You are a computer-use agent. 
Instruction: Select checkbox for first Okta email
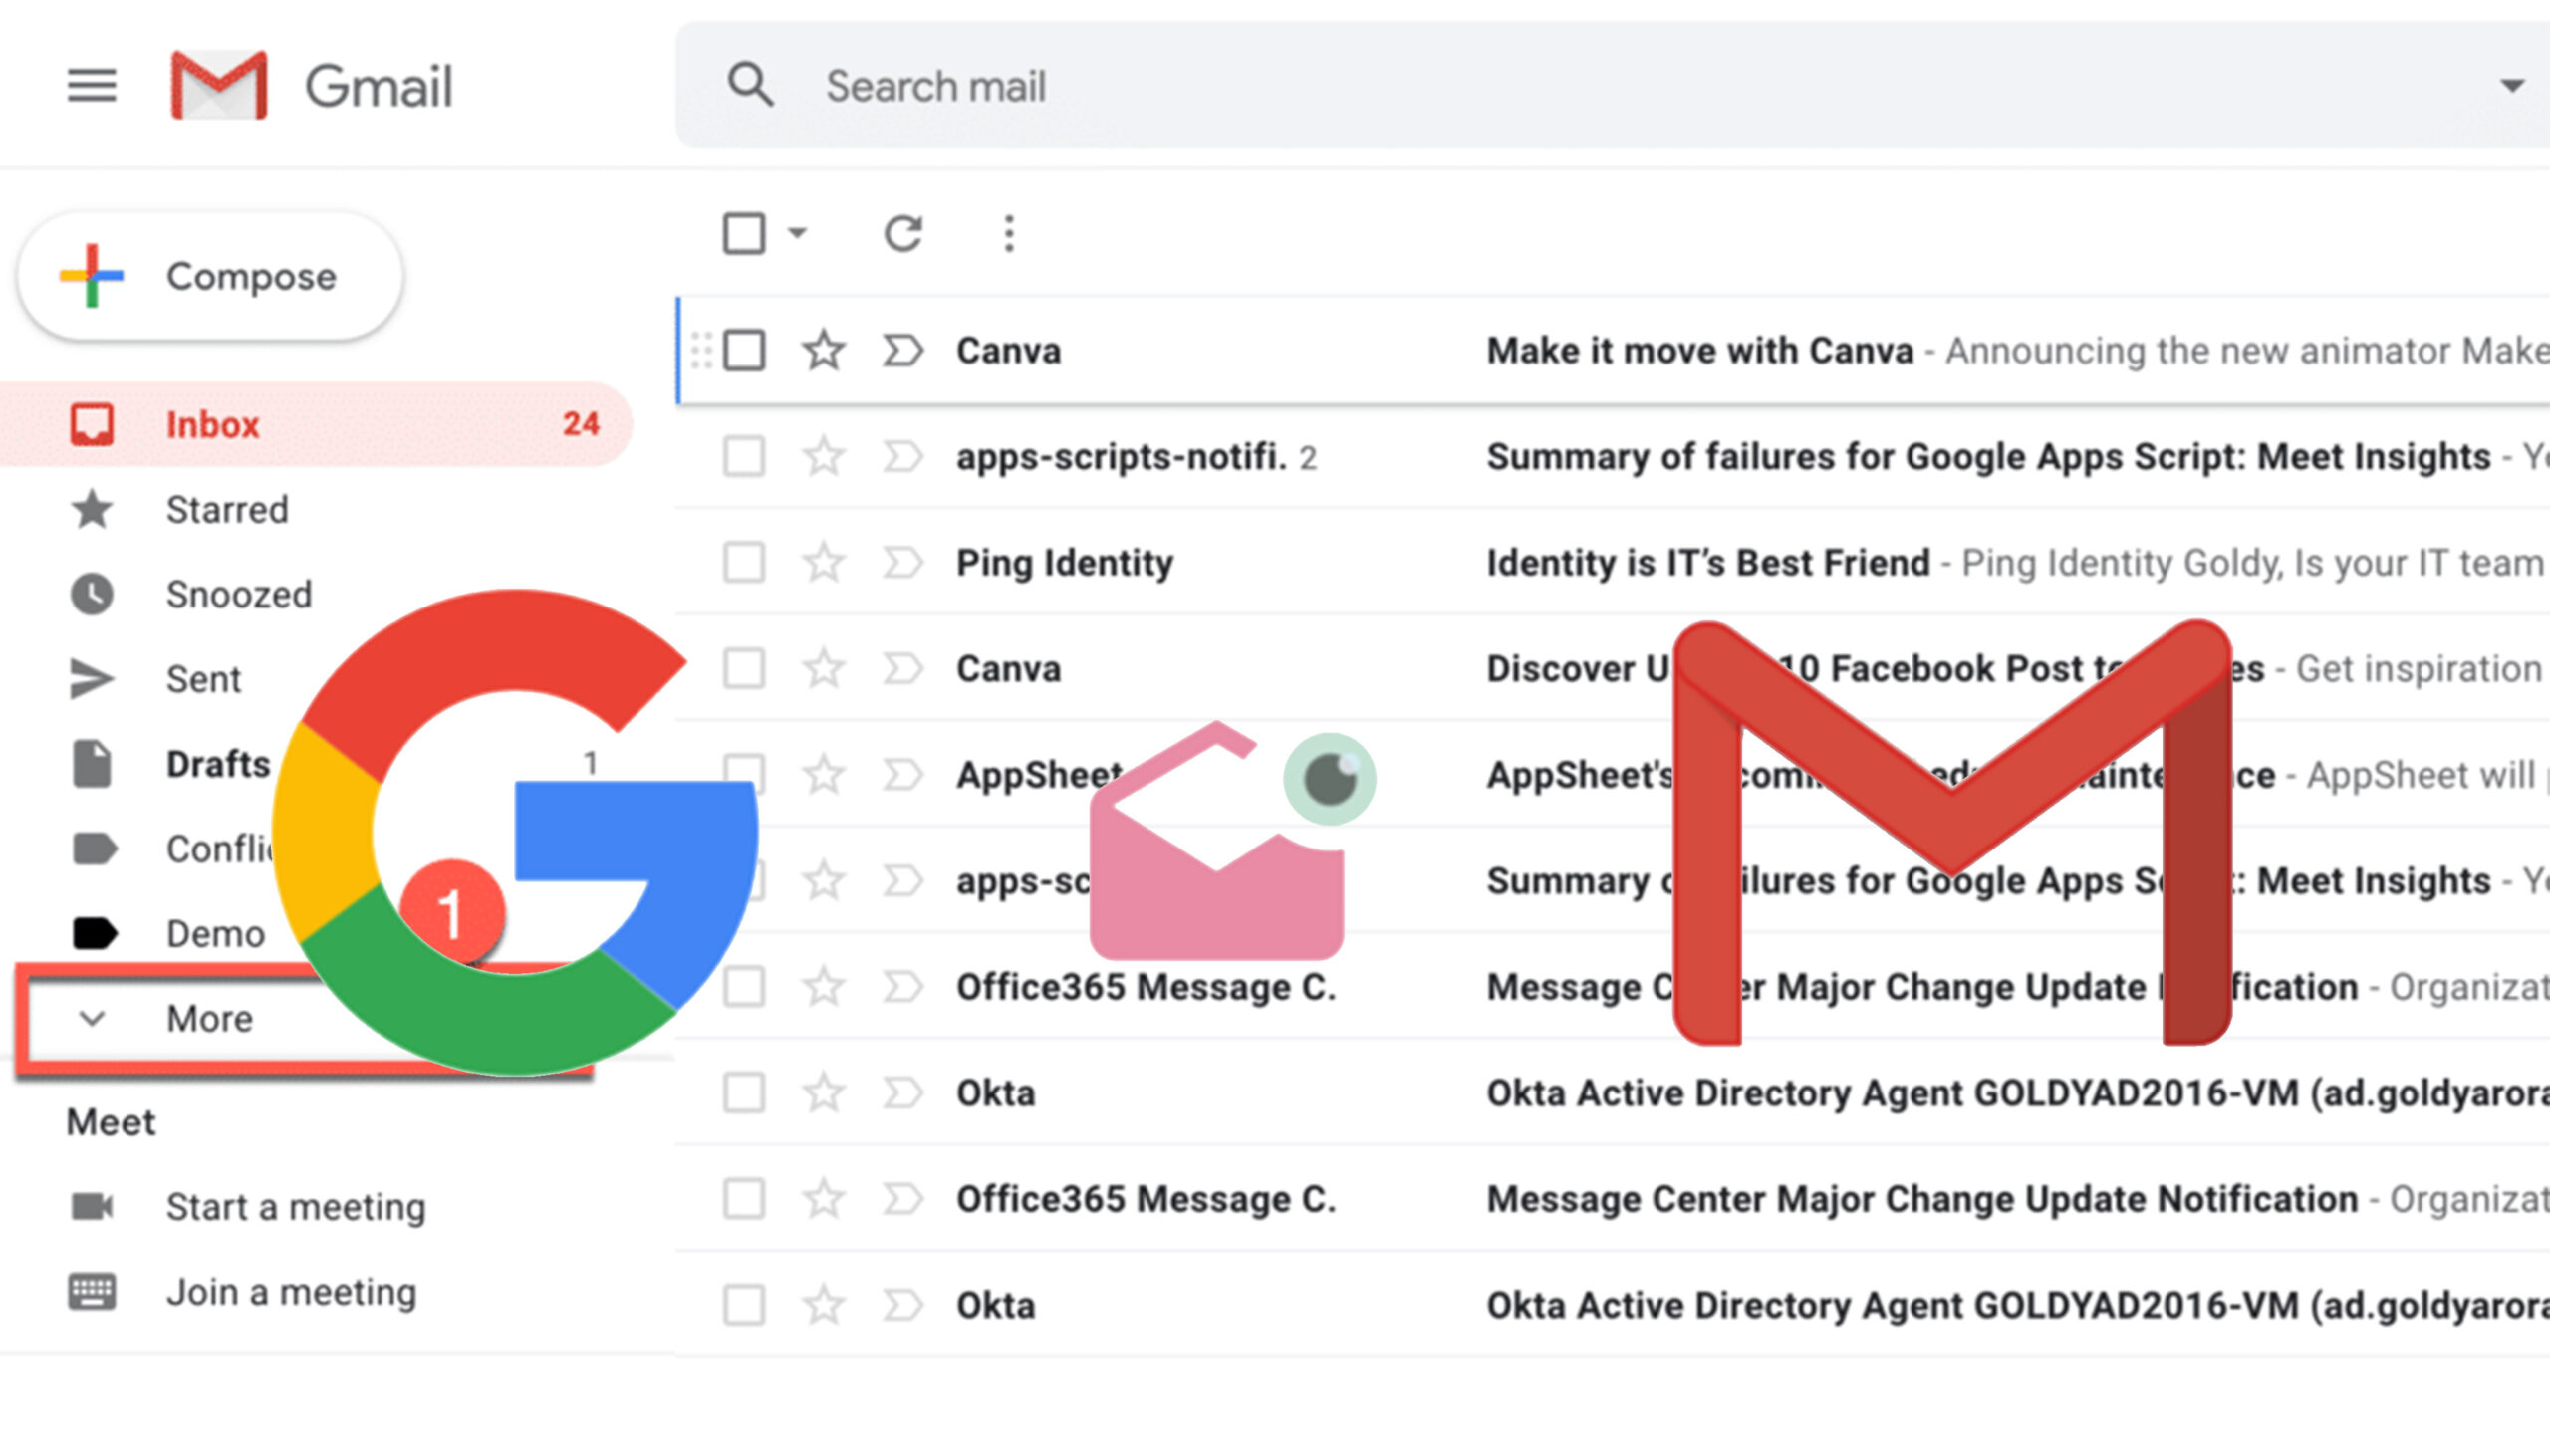744,1093
